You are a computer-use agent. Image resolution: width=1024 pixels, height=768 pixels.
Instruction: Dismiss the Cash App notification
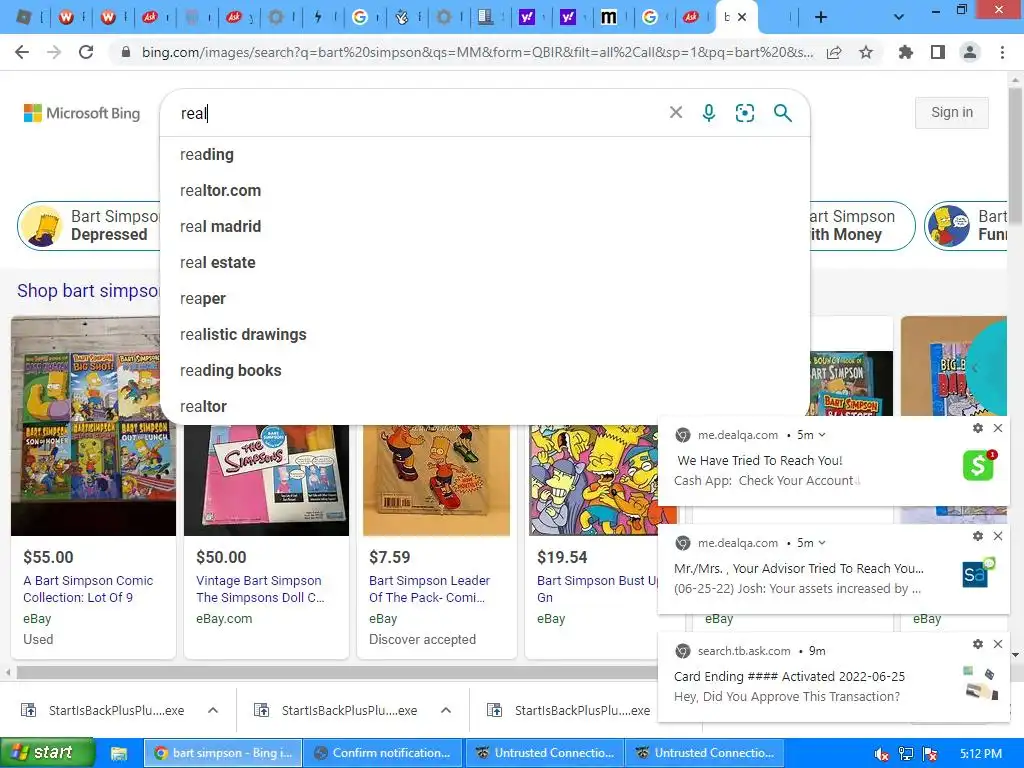click(998, 428)
